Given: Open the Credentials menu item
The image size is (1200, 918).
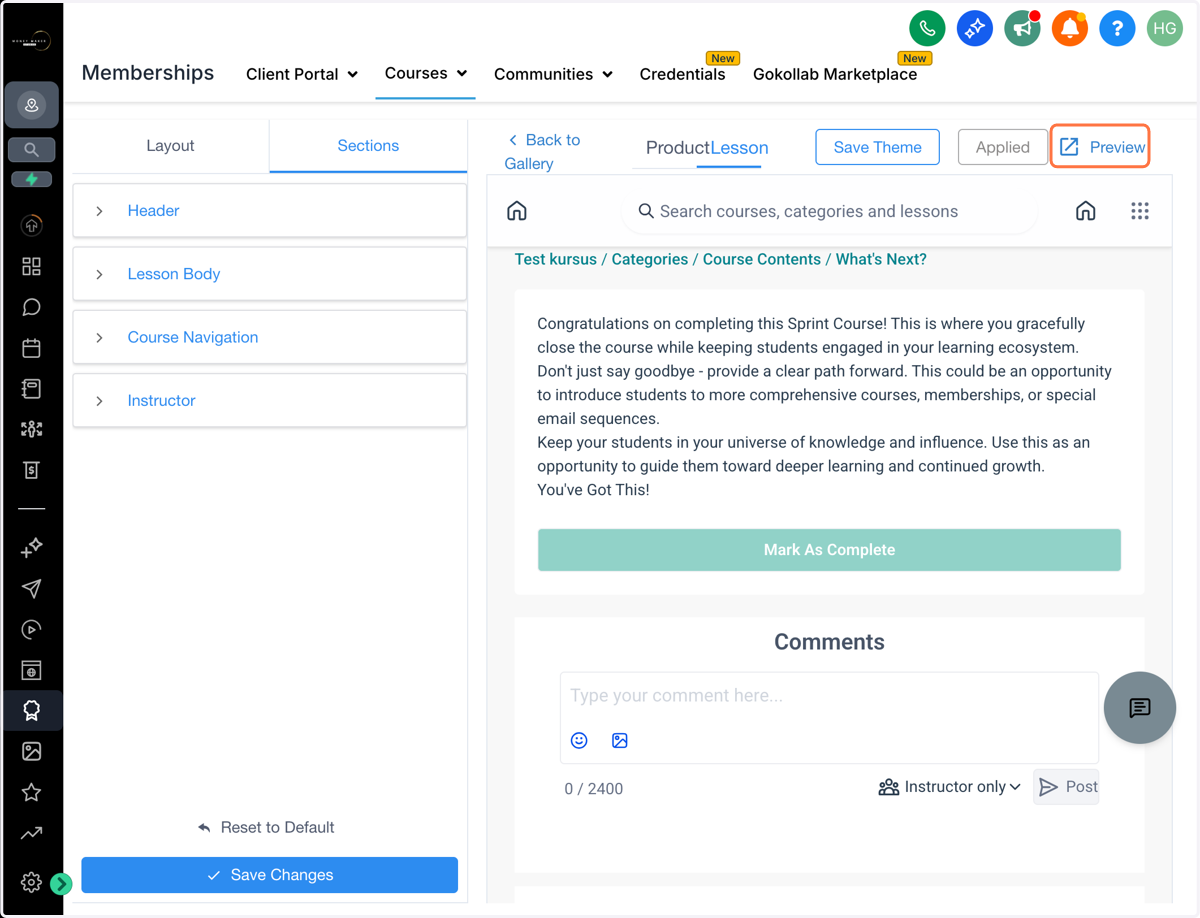Looking at the screenshot, I should pyautogui.click(x=683, y=74).
